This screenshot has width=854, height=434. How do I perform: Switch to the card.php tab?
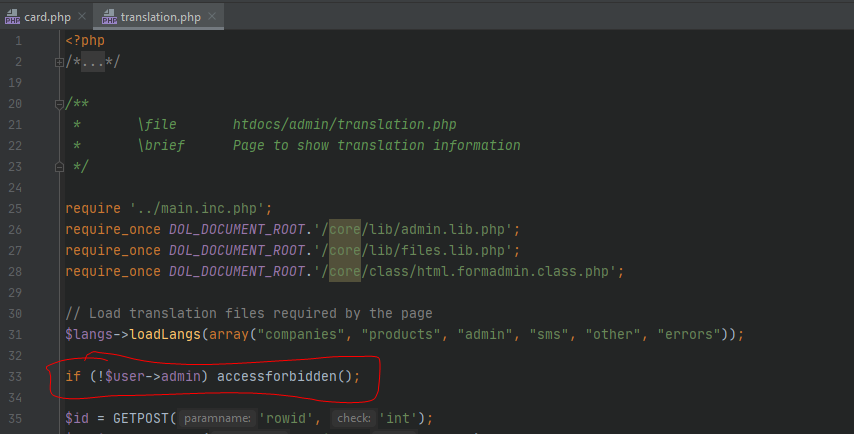[x=47, y=17]
